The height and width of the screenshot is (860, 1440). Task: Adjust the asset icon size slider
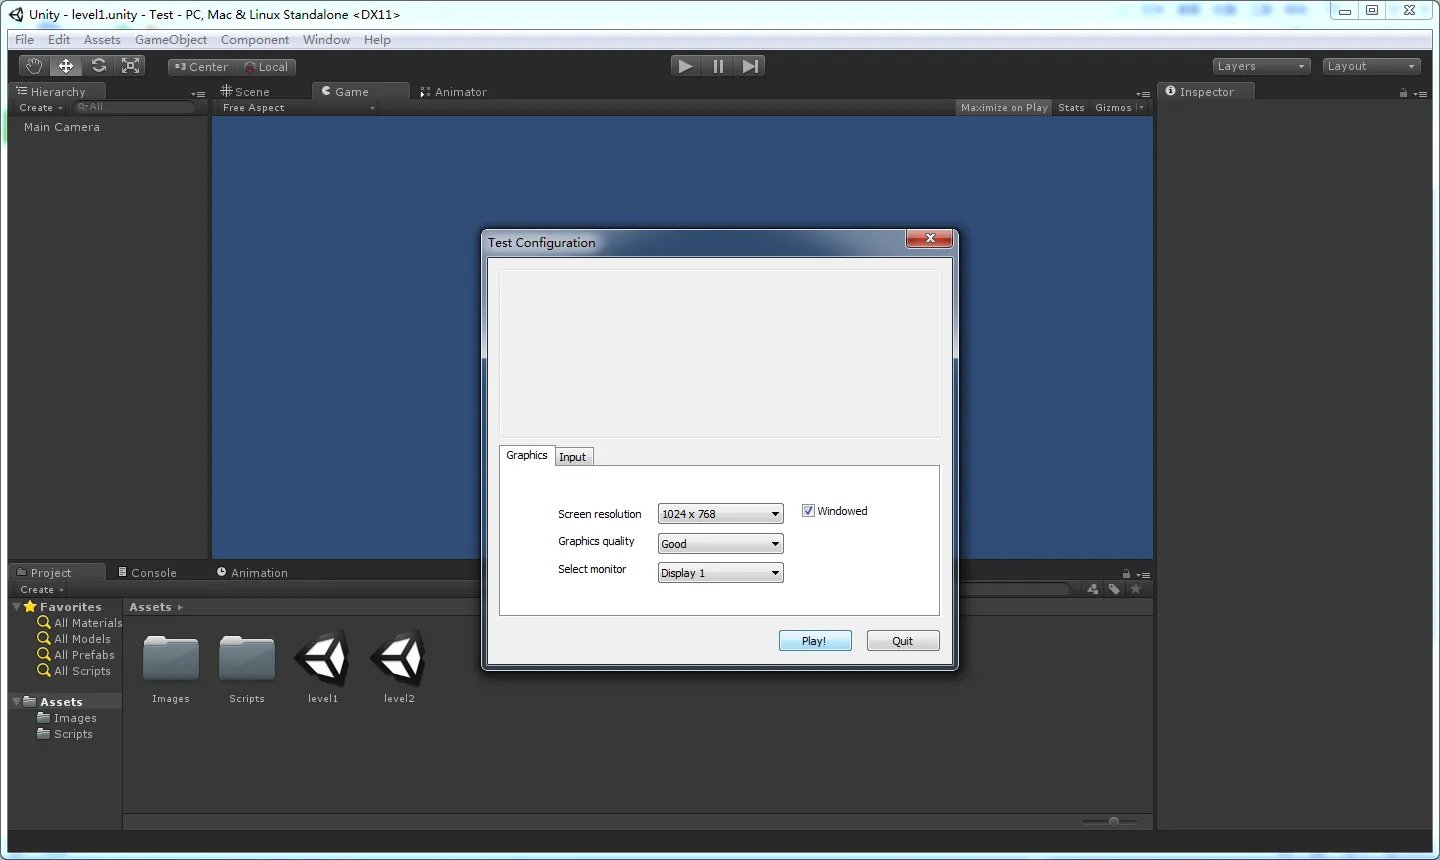click(x=1113, y=822)
